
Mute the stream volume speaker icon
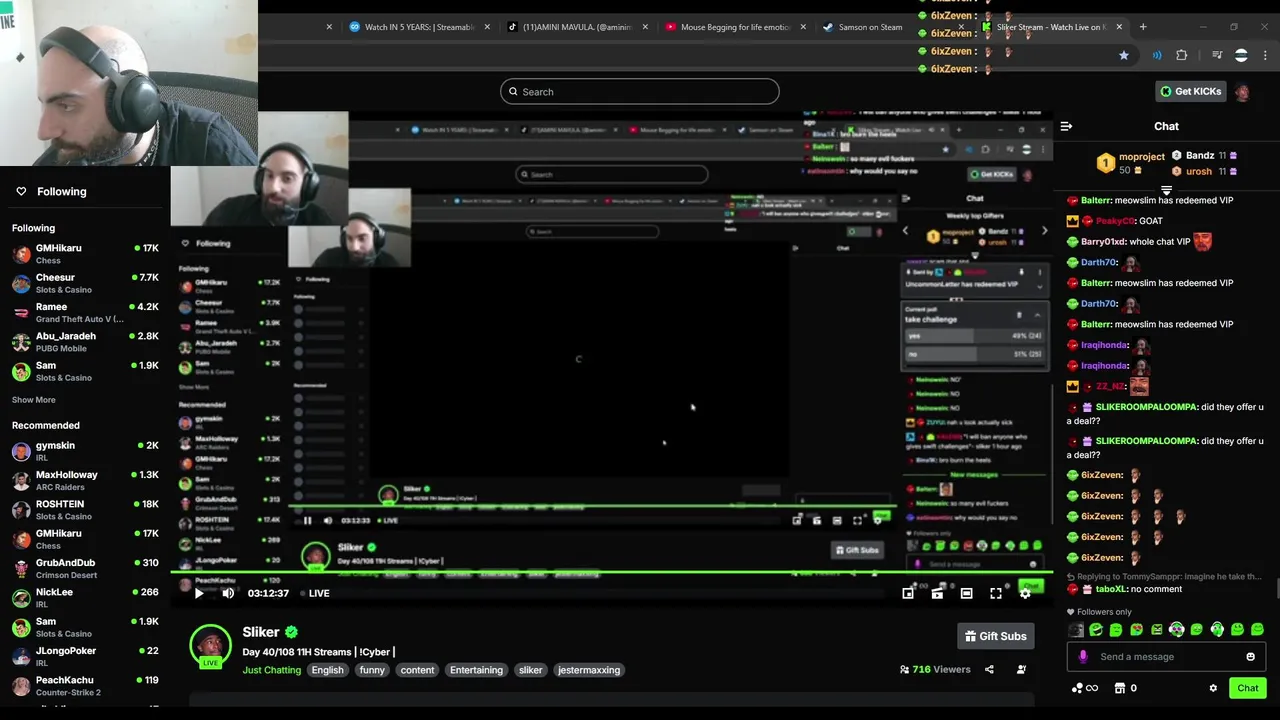point(228,593)
